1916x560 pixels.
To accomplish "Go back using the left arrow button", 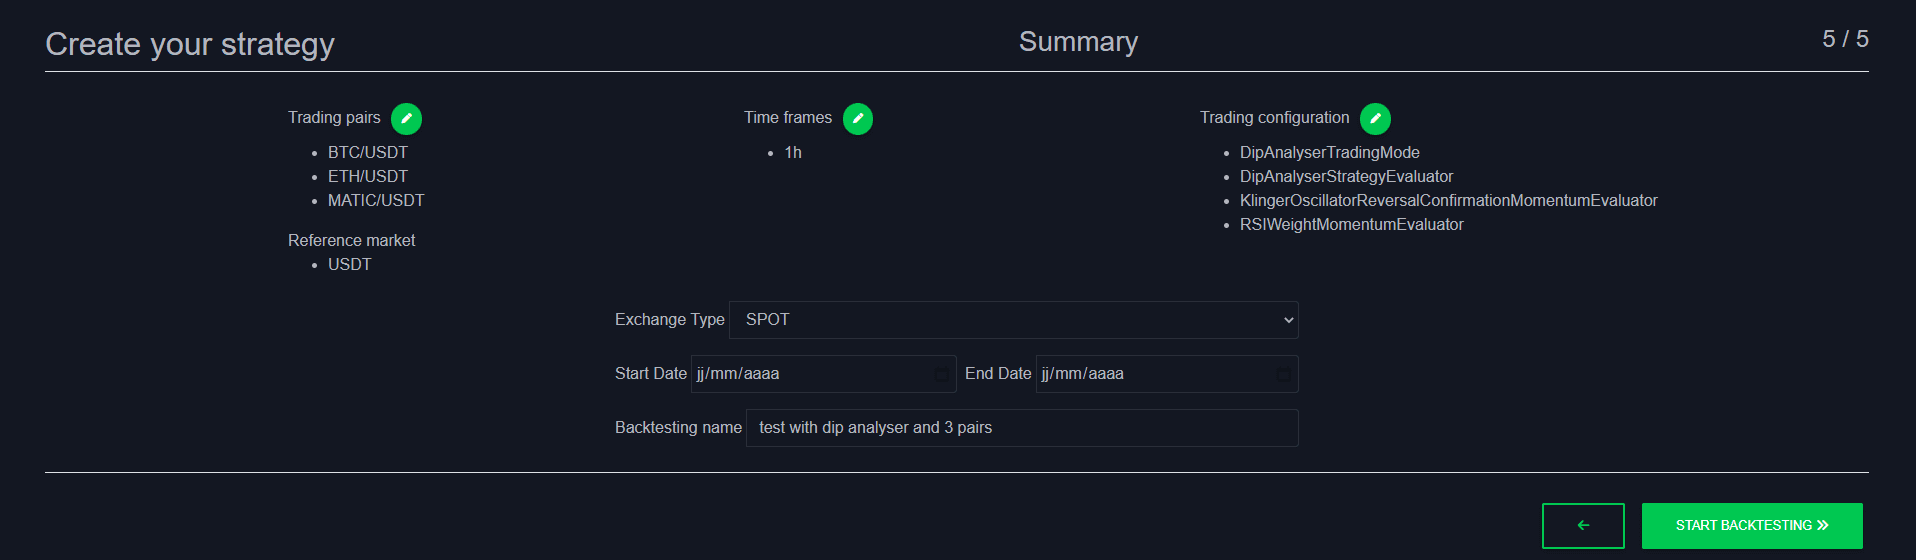I will pyautogui.click(x=1583, y=526).
